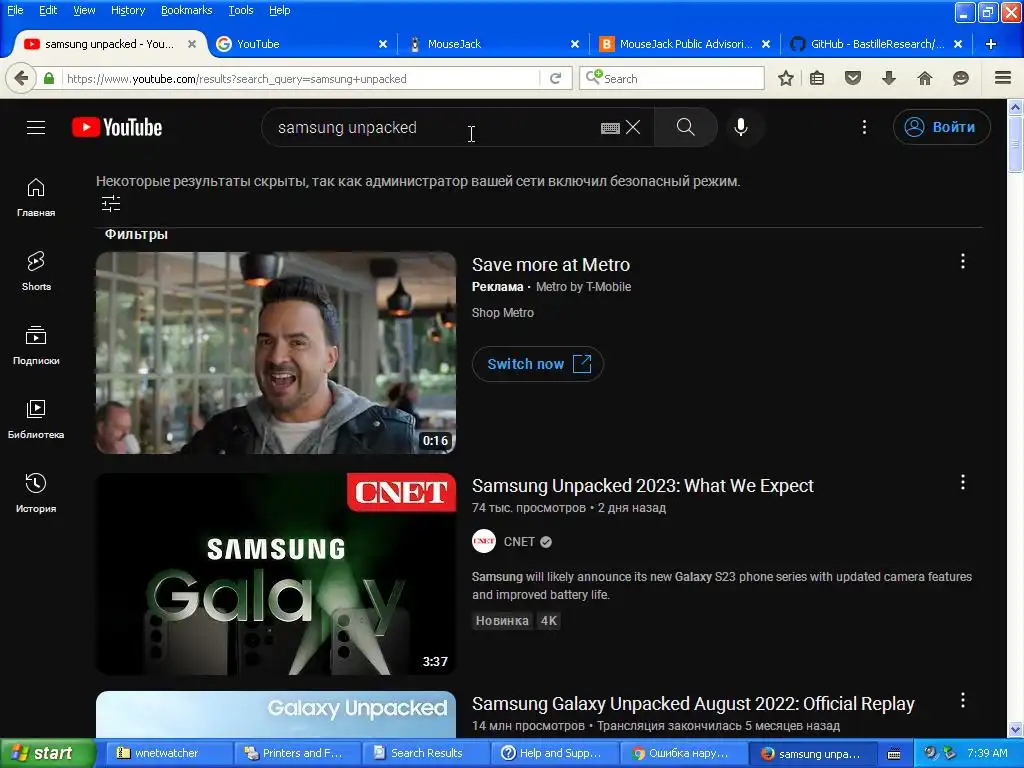The height and width of the screenshot is (768, 1024).
Task: Go to Главная in the sidebar
Action: (36, 197)
